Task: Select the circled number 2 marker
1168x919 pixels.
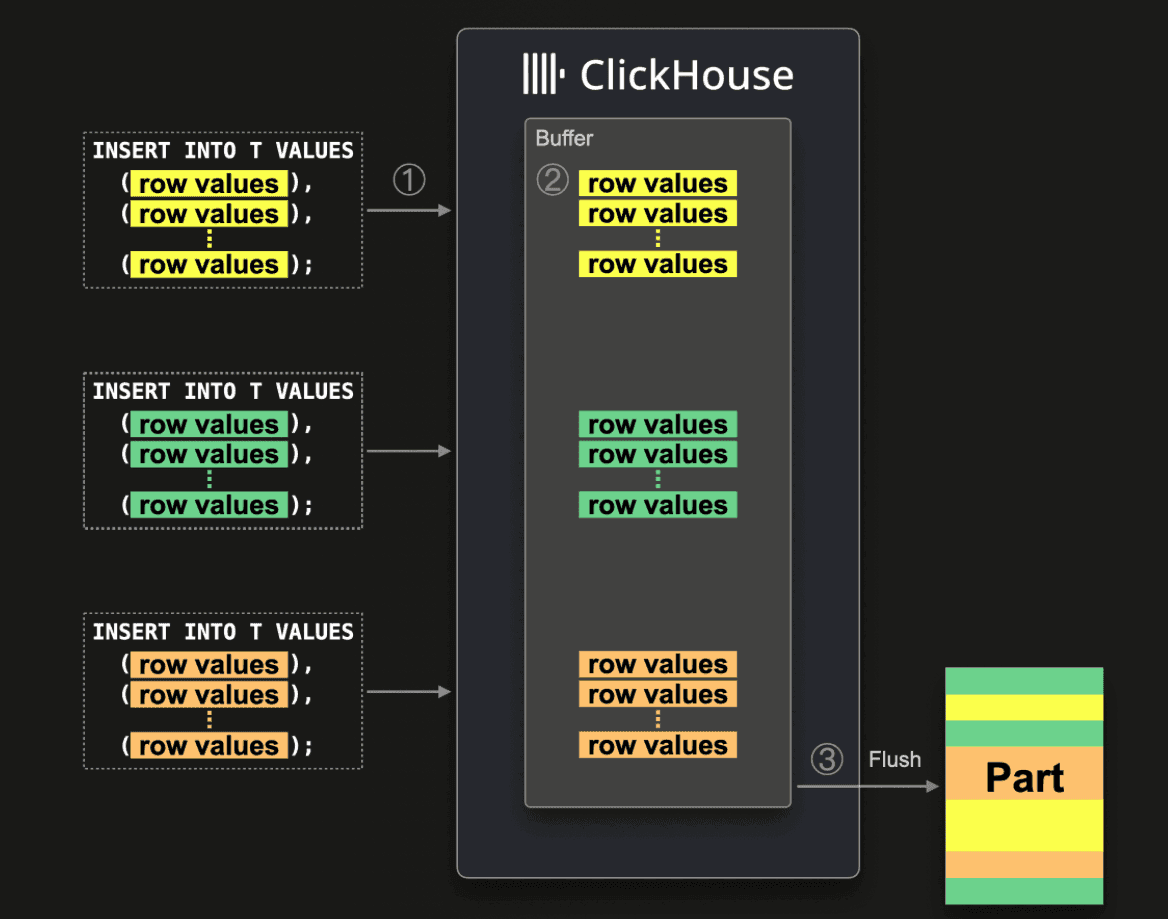Action: 553,180
